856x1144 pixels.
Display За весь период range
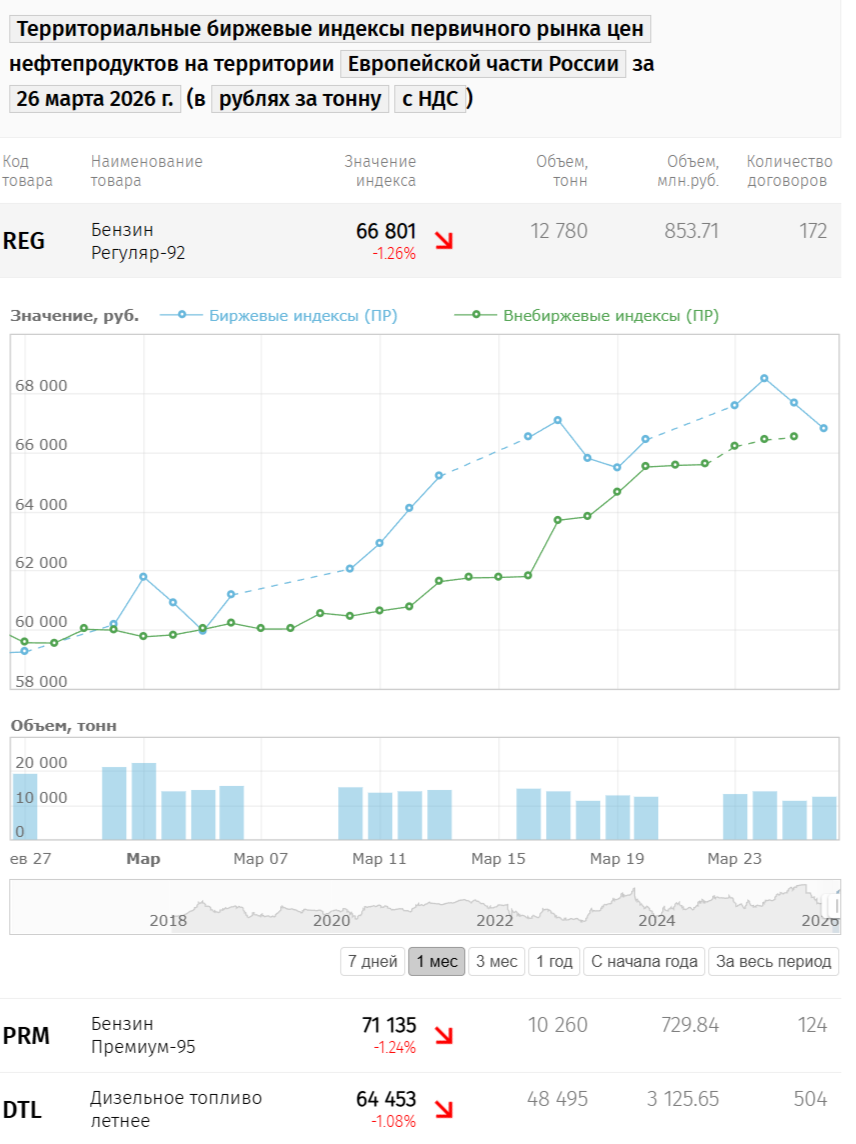(773, 962)
